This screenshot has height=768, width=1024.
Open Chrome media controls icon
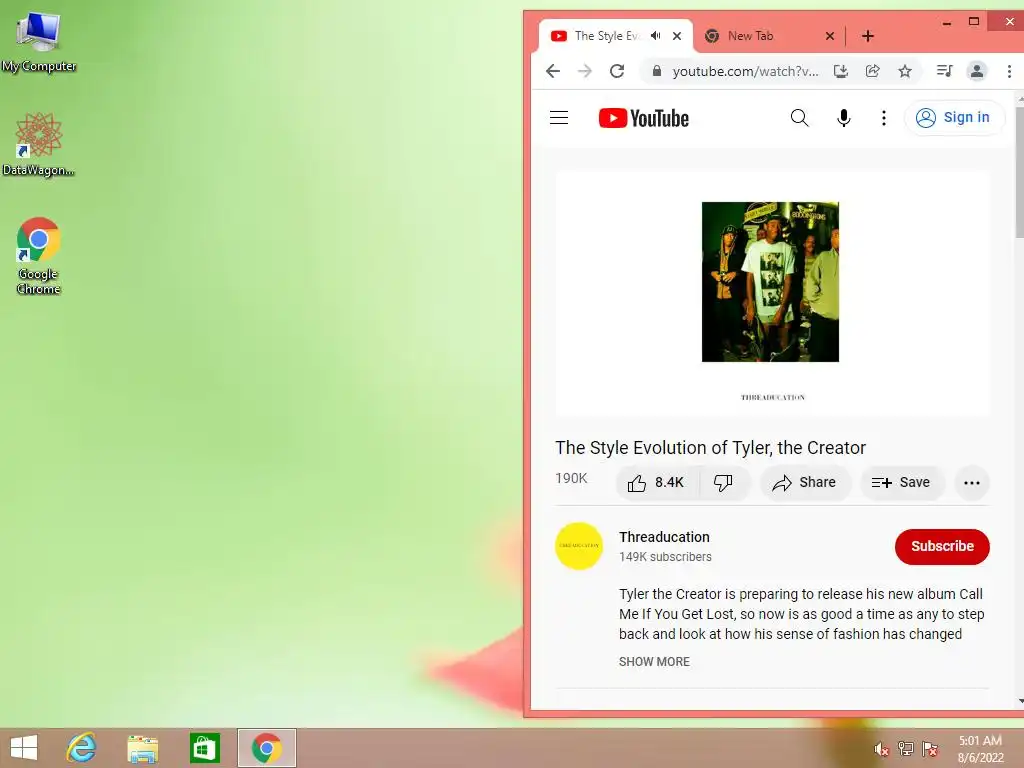click(944, 71)
